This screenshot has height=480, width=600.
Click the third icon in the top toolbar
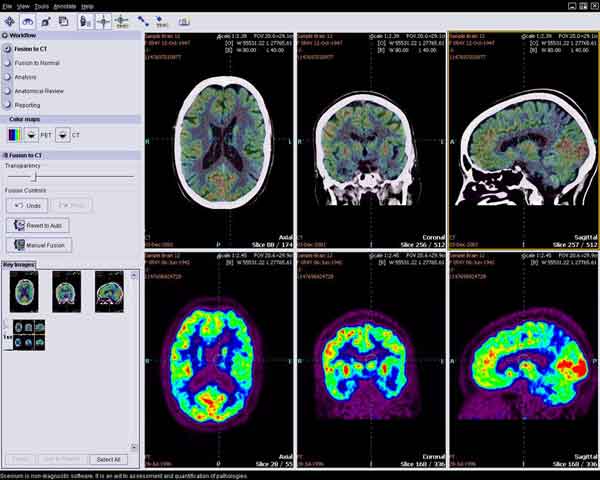[x=46, y=20]
